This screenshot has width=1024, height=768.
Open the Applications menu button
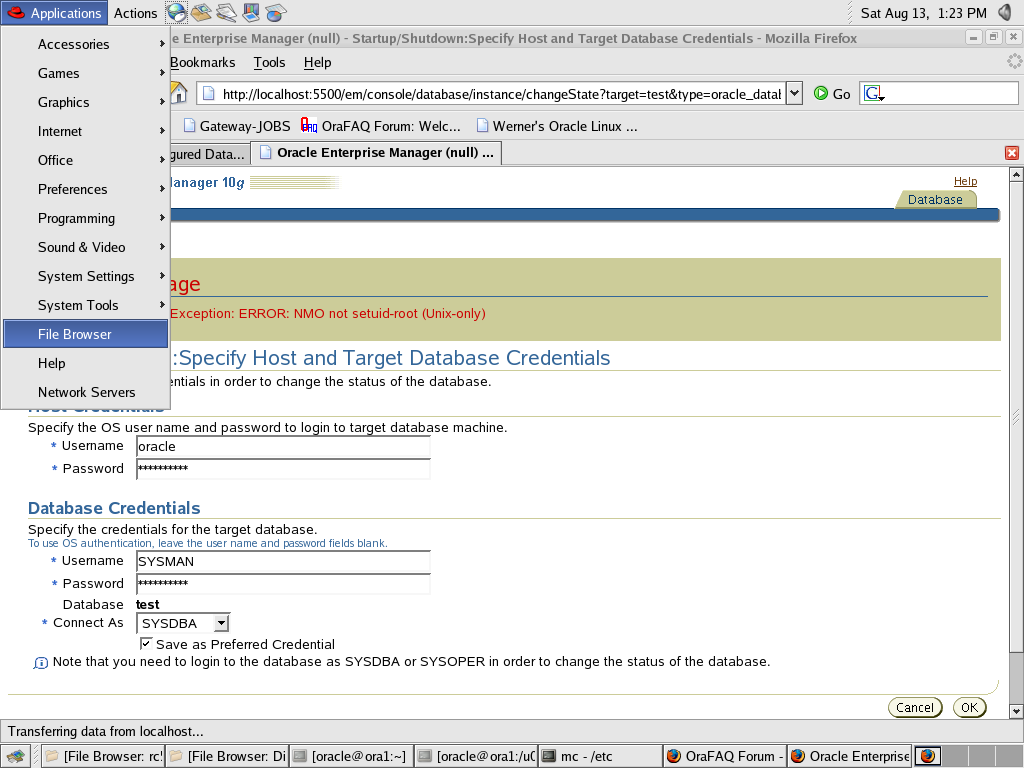54,13
